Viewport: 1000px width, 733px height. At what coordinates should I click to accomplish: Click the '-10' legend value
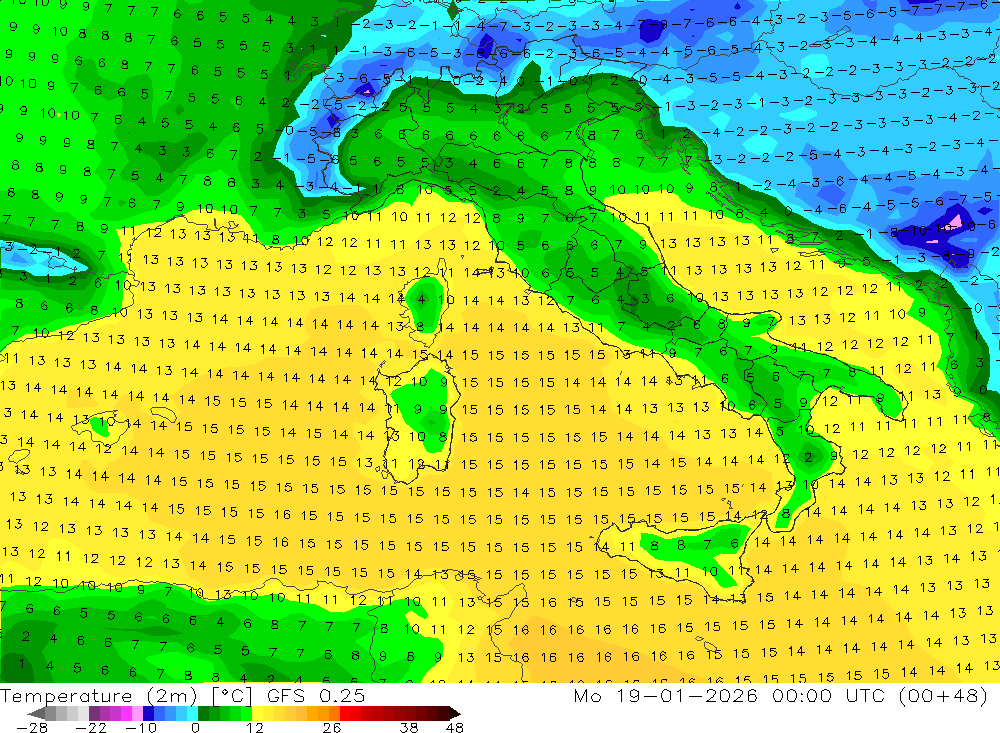[x=141, y=727]
